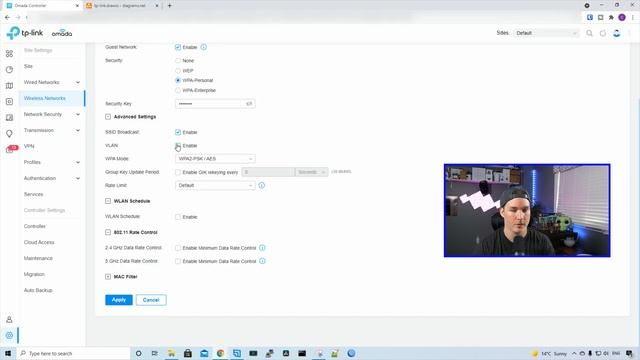
Task: Enable the WLAN Schedule checkbox
Action: 178,217
